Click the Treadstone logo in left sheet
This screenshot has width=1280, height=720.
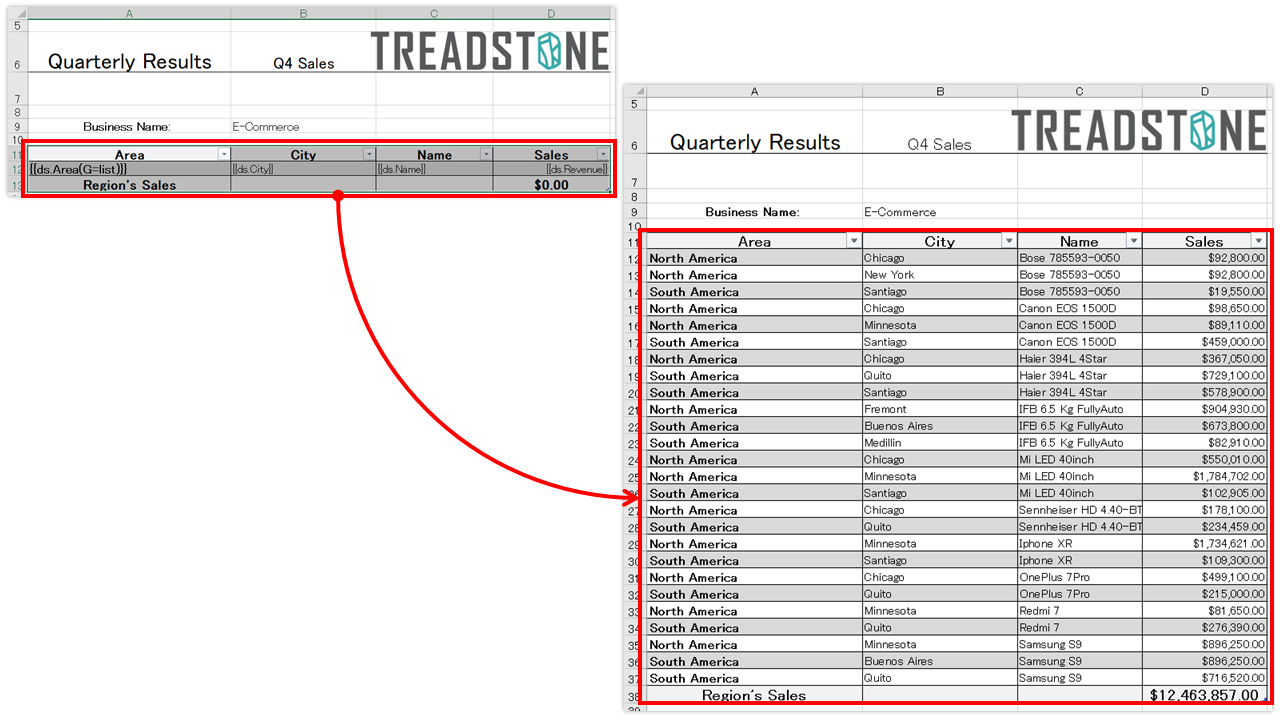[490, 51]
